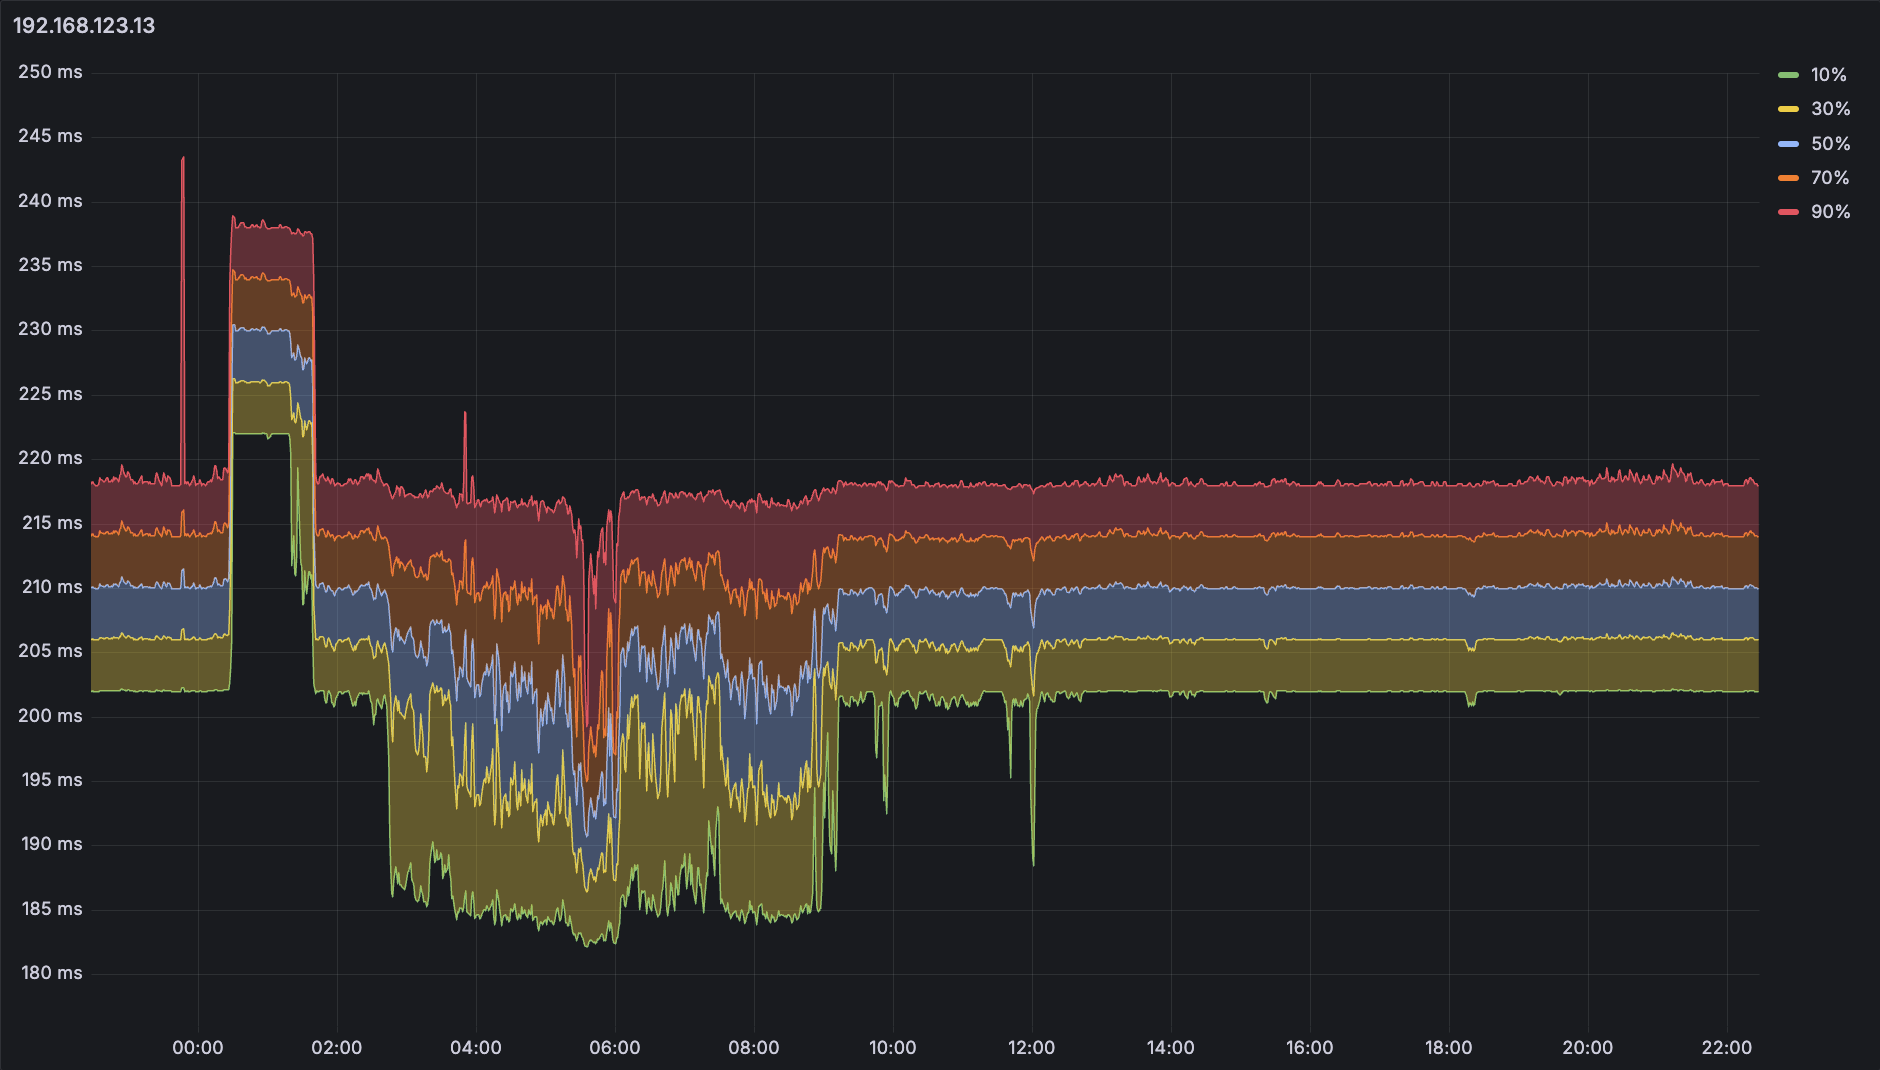Click the tallest red spike peak before 00:00
Screen dimensions: 1880x1070
tap(183, 158)
